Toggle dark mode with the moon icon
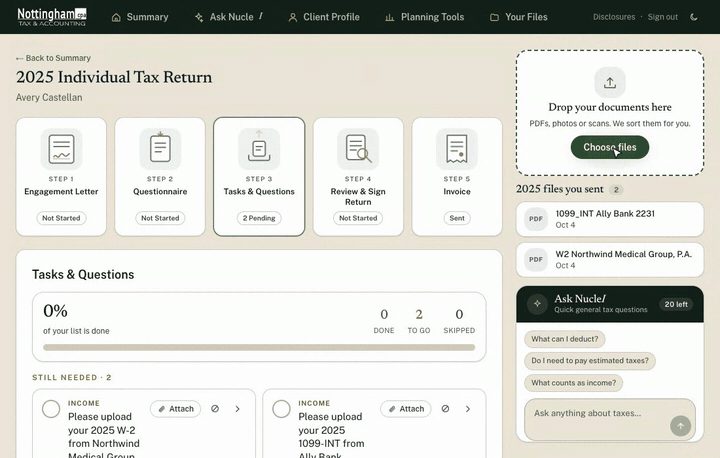The height and width of the screenshot is (458, 720). pyautogui.click(x=694, y=17)
